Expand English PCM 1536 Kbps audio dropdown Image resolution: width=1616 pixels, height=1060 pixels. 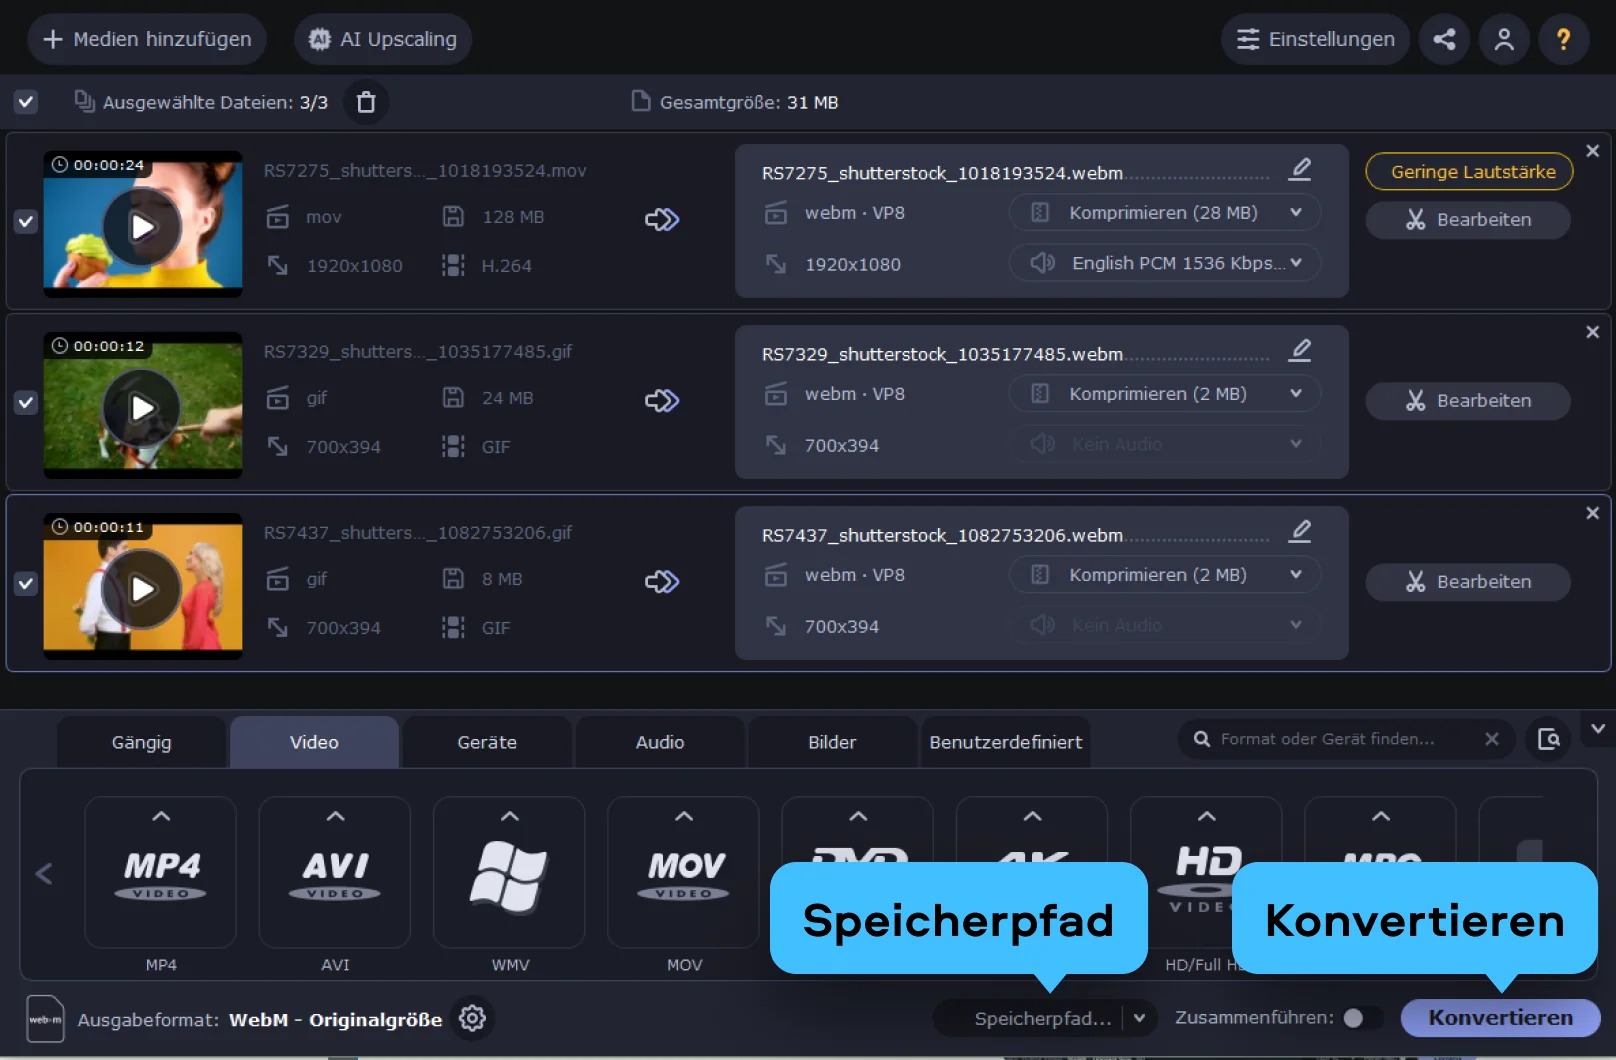click(1164, 263)
